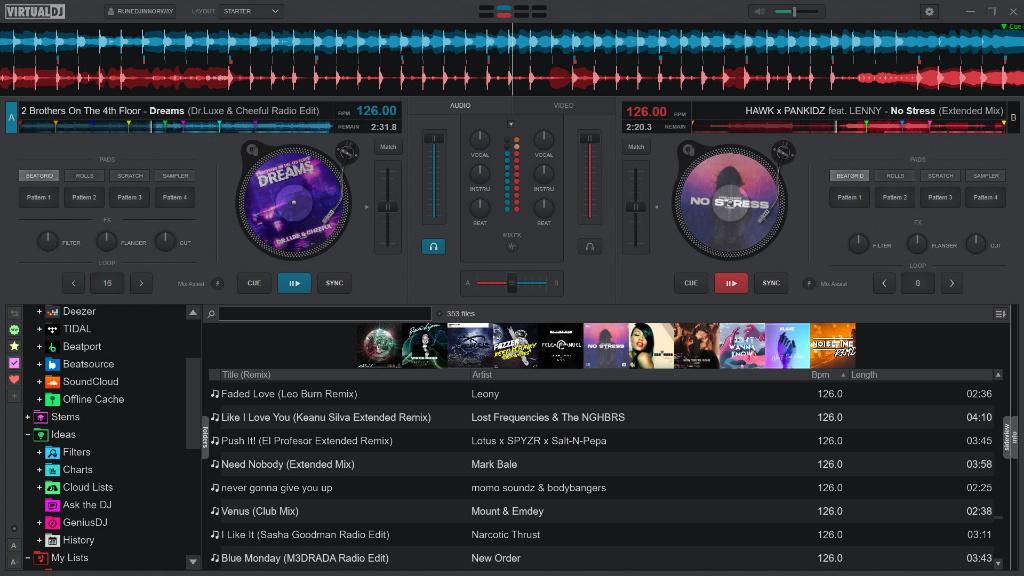The height and width of the screenshot is (576, 1024).
Task: Open the STARTER layout dropdown
Action: pos(249,12)
